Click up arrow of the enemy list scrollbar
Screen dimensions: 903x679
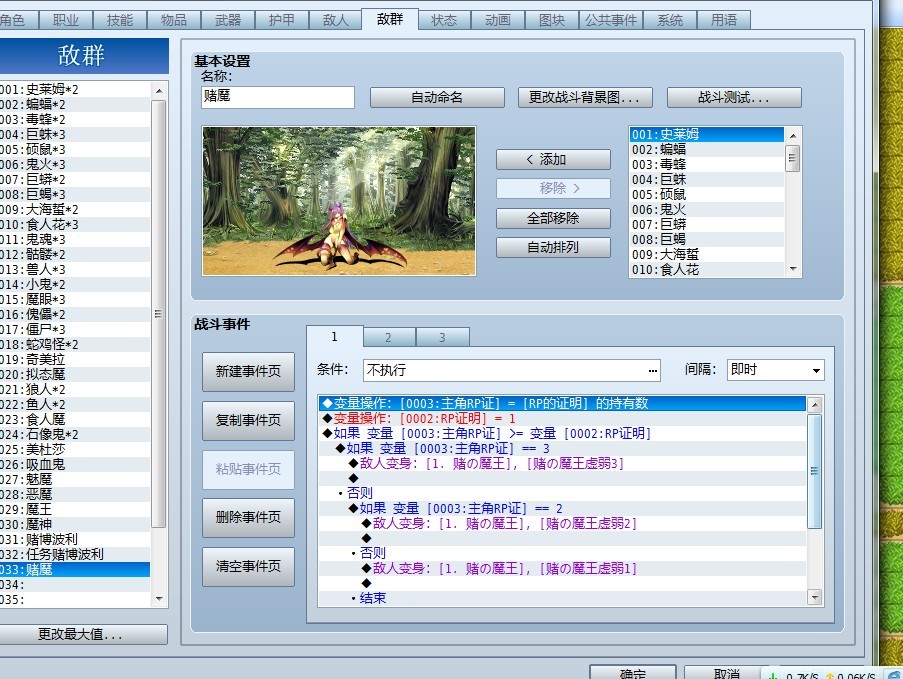pyautogui.click(x=793, y=135)
